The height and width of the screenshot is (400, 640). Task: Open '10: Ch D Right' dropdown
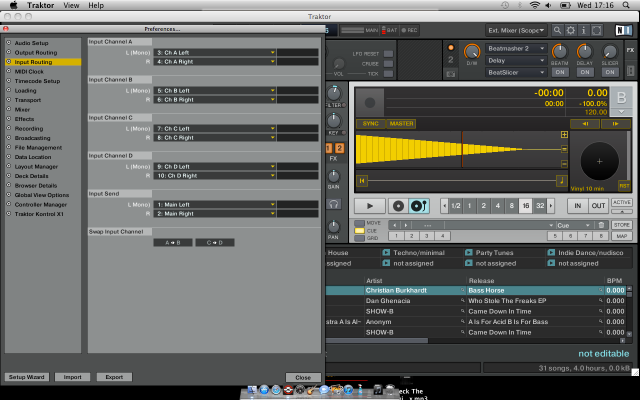[215, 176]
